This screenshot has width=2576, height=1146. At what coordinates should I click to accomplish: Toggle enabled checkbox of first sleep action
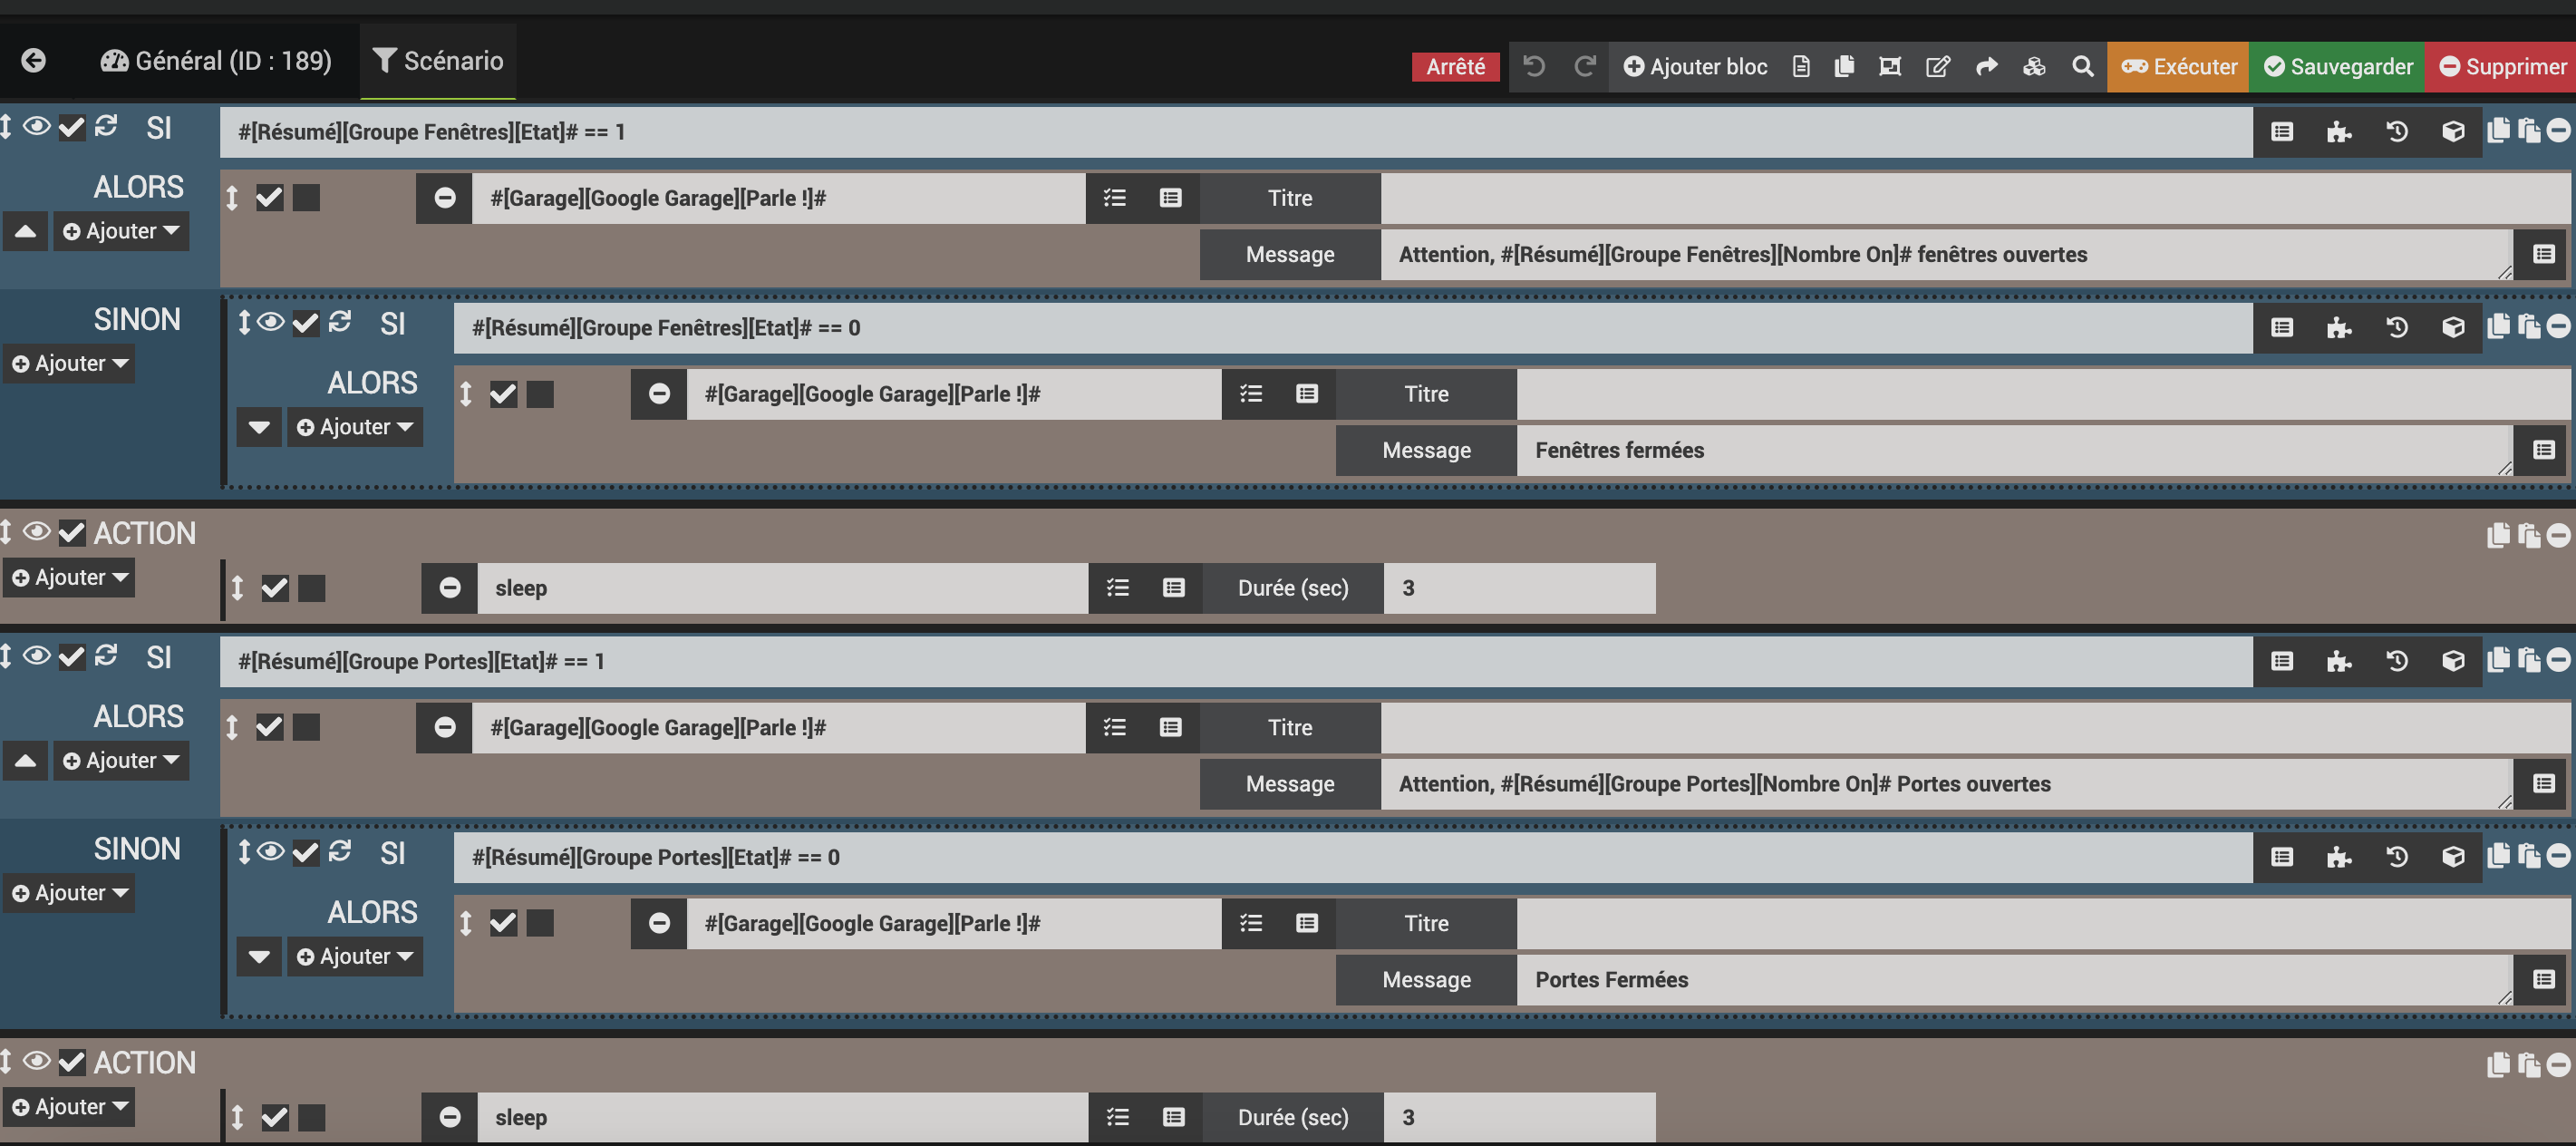click(x=275, y=588)
